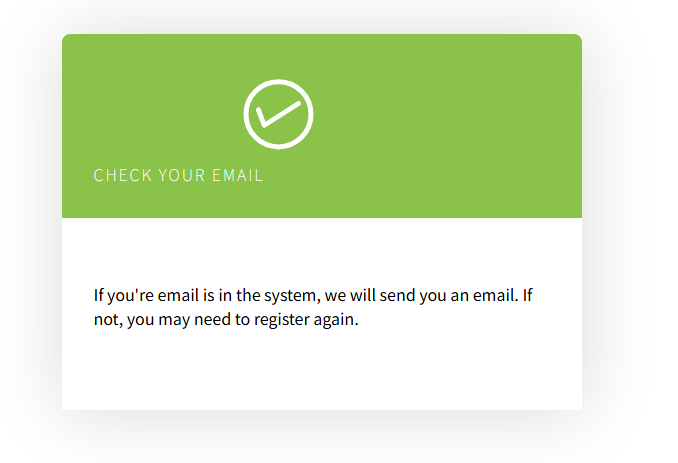The width and height of the screenshot is (678, 463).
Task: Click the word "not" starting the second line
Action: coord(106,320)
